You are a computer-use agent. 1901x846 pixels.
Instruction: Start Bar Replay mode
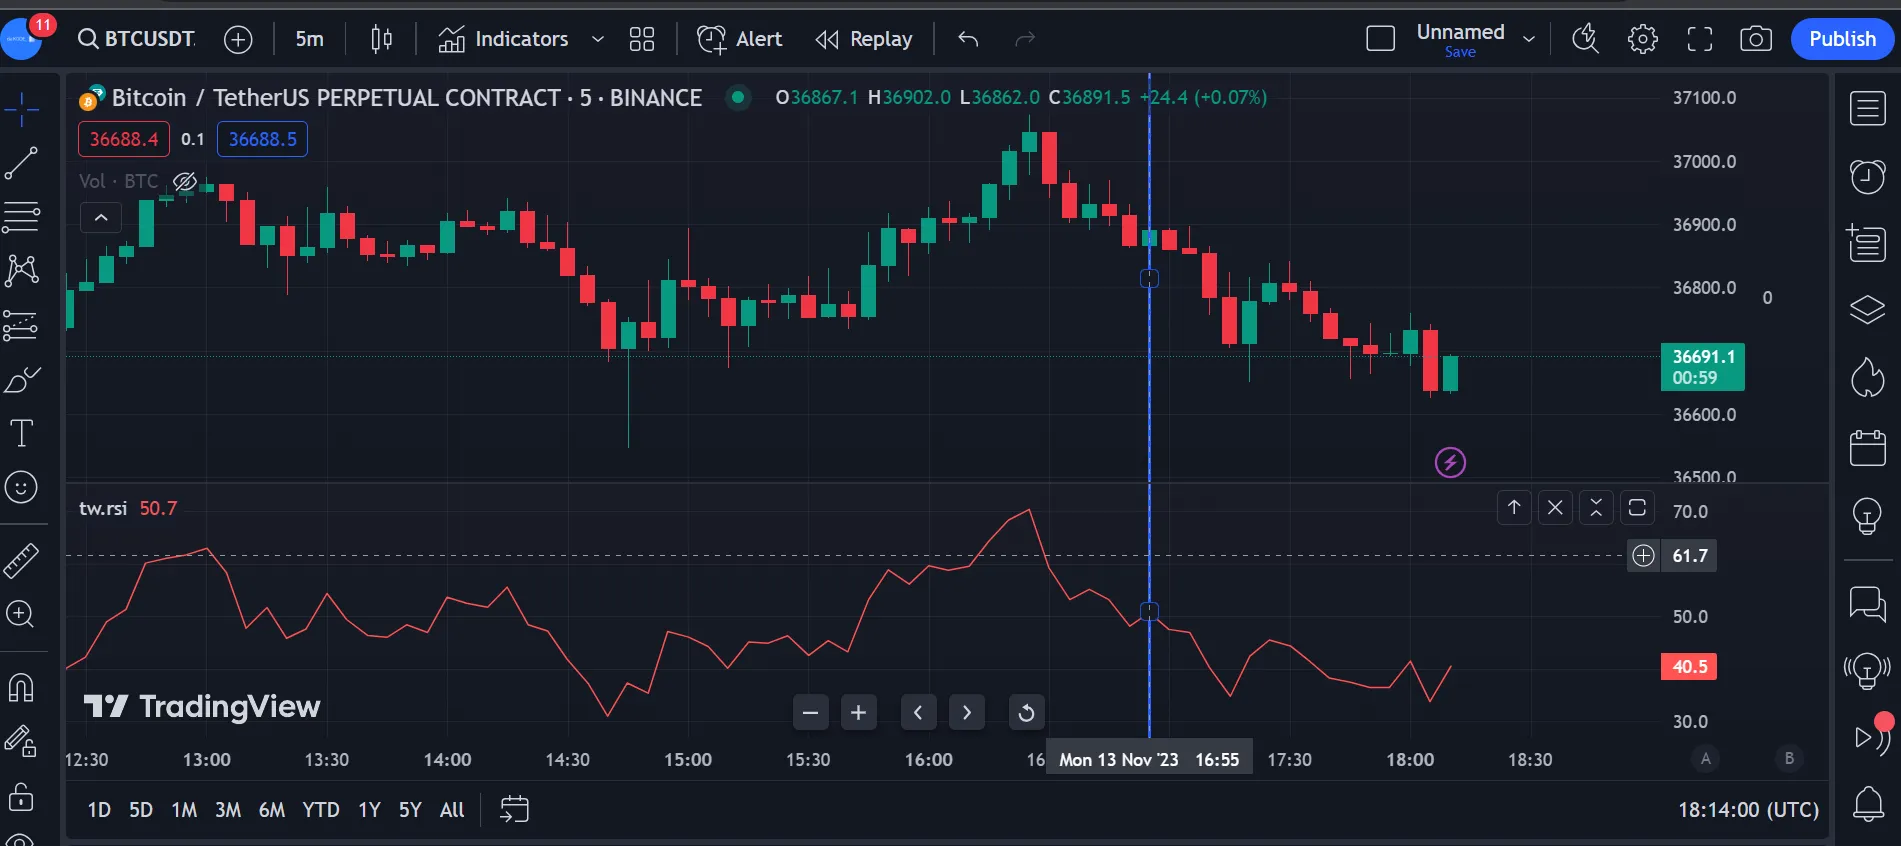tap(864, 39)
